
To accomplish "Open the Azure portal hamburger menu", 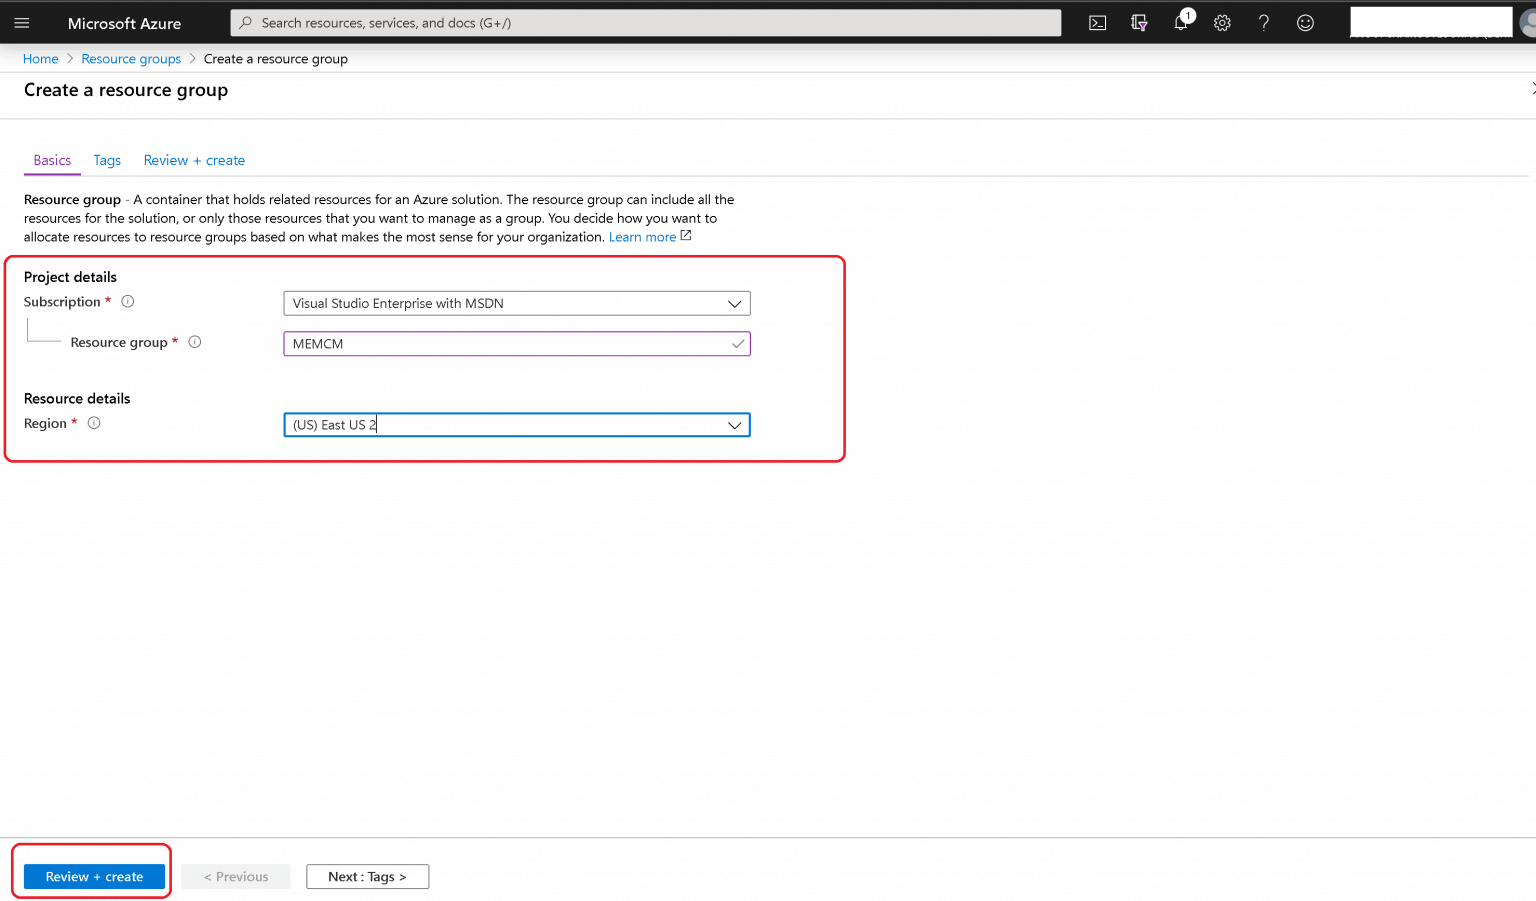I will (21, 22).
